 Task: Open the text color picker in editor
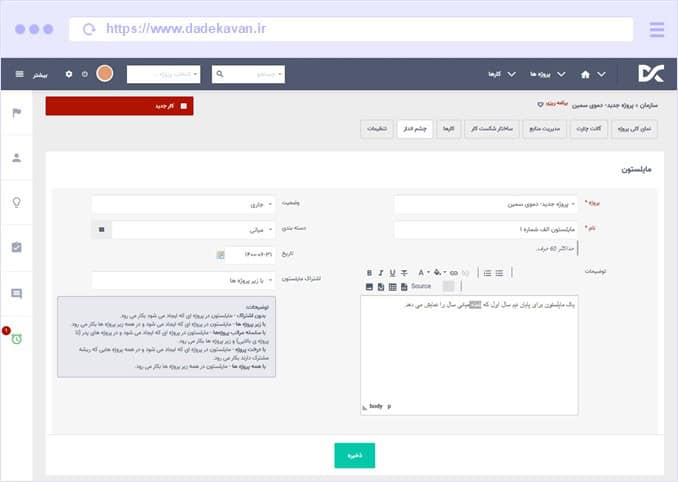tap(424, 272)
